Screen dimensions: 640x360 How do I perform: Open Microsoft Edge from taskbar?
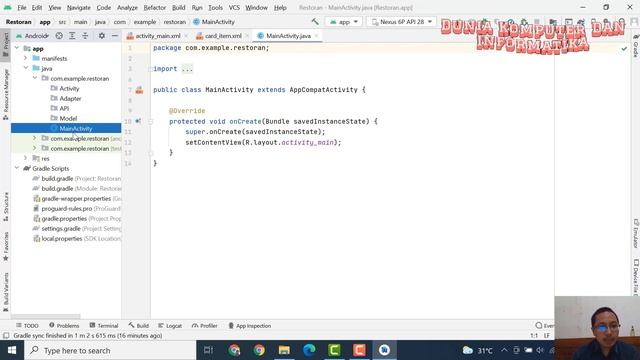(309, 350)
